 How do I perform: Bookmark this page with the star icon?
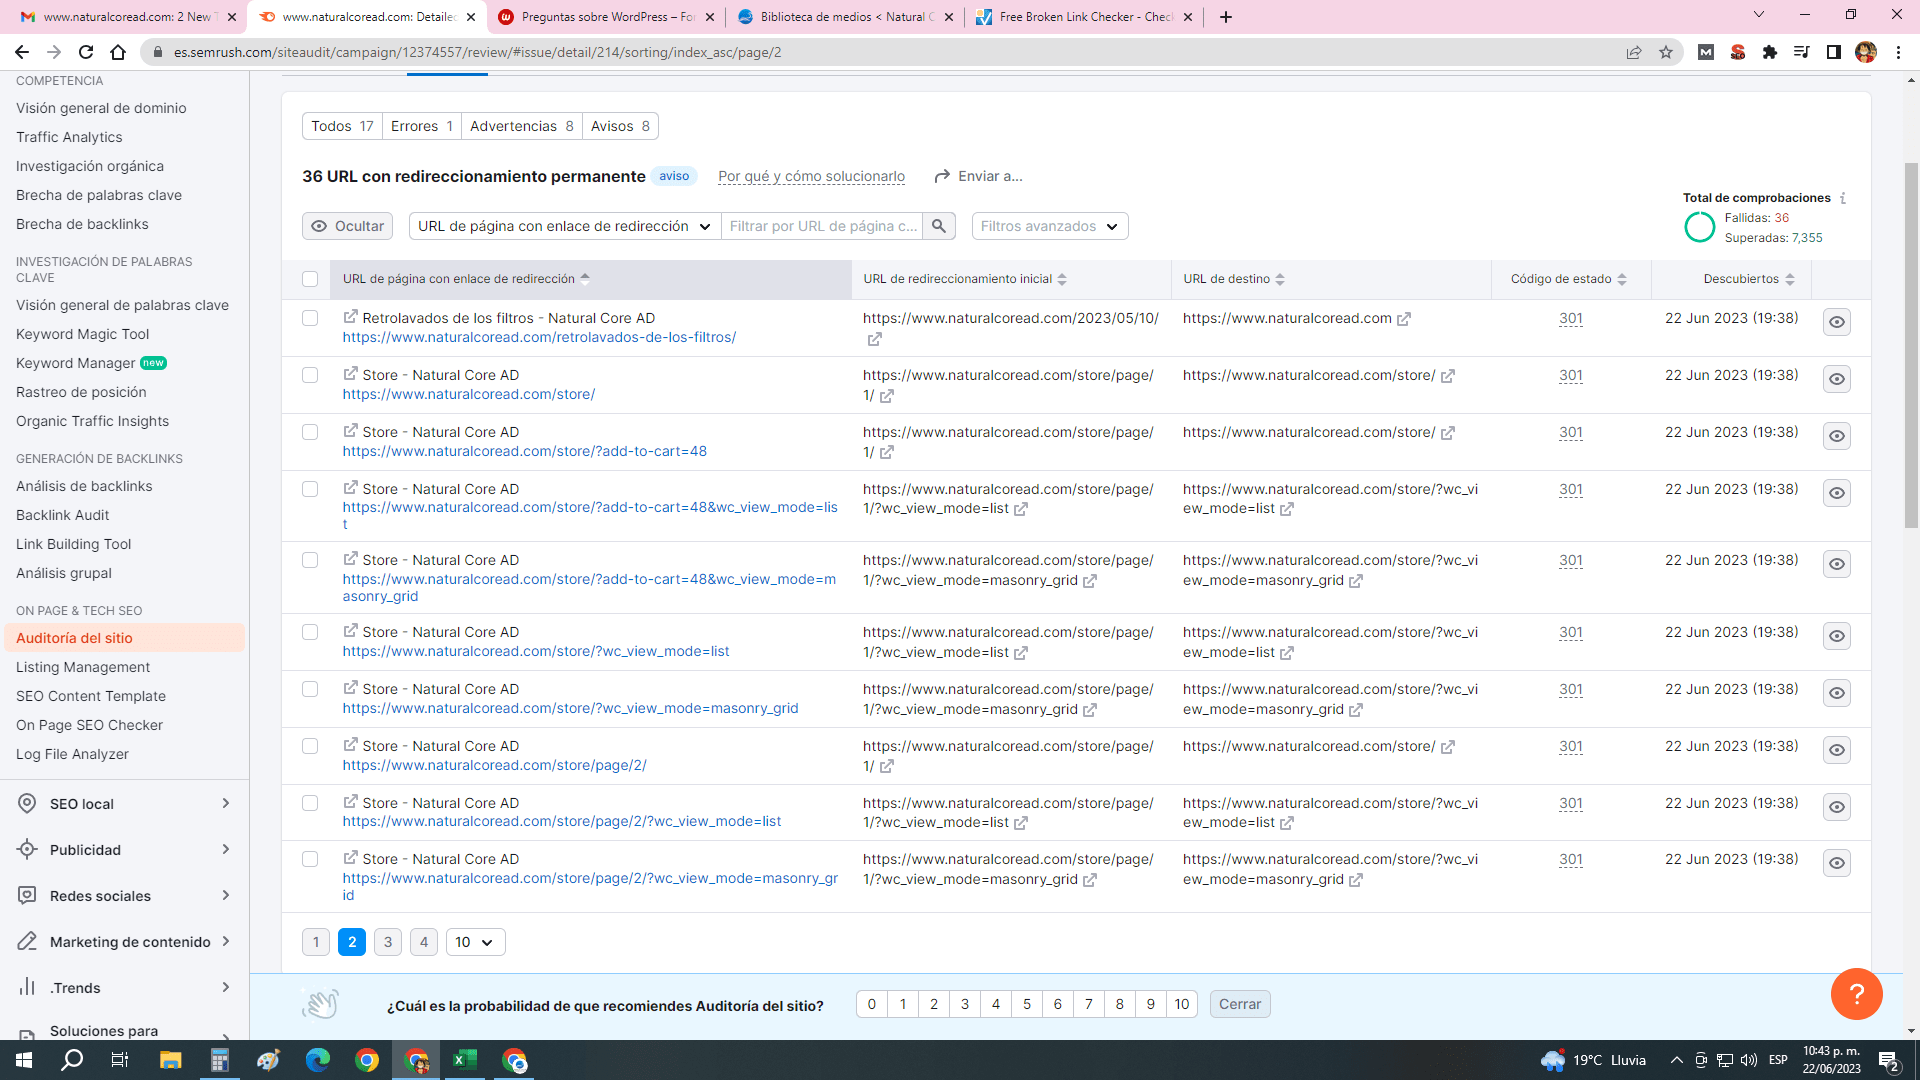[x=1666, y=52]
